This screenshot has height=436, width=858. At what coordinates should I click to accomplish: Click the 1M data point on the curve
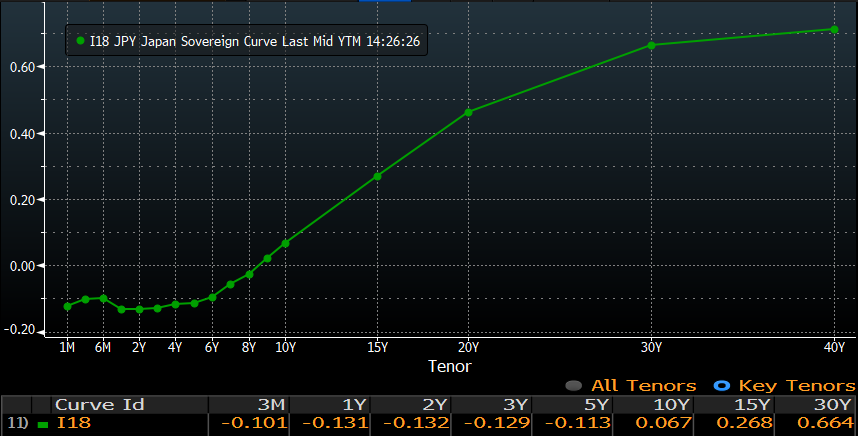67,306
